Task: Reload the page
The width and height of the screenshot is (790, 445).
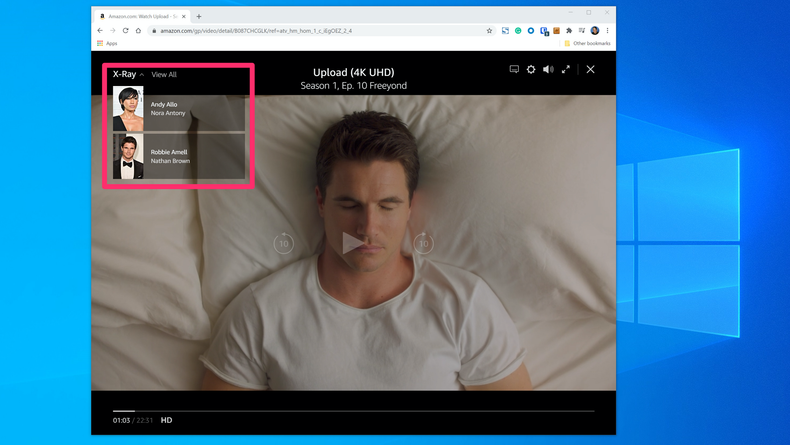Action: coord(126,31)
